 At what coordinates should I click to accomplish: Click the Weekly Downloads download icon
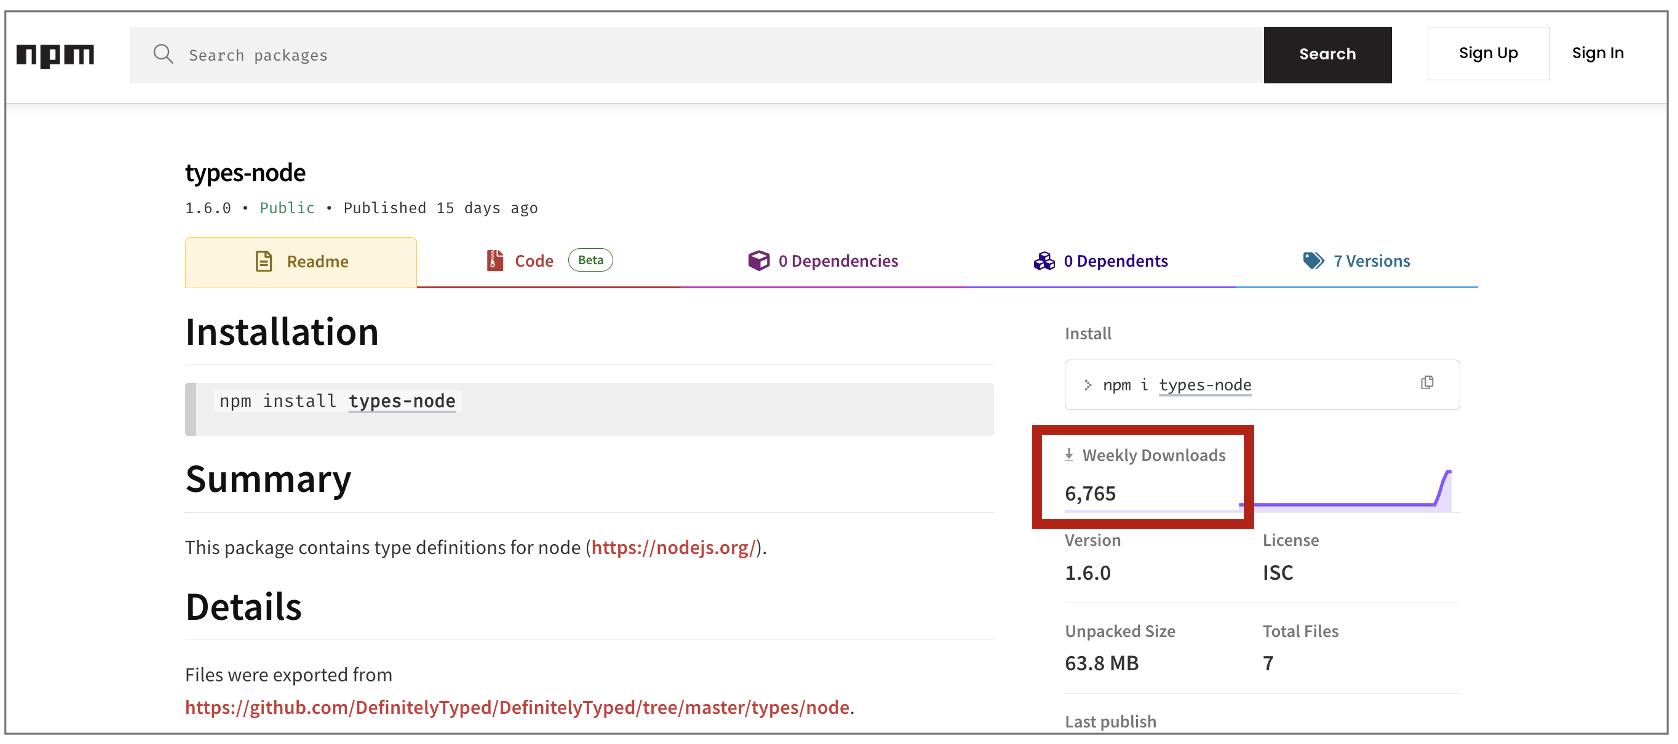(1069, 455)
